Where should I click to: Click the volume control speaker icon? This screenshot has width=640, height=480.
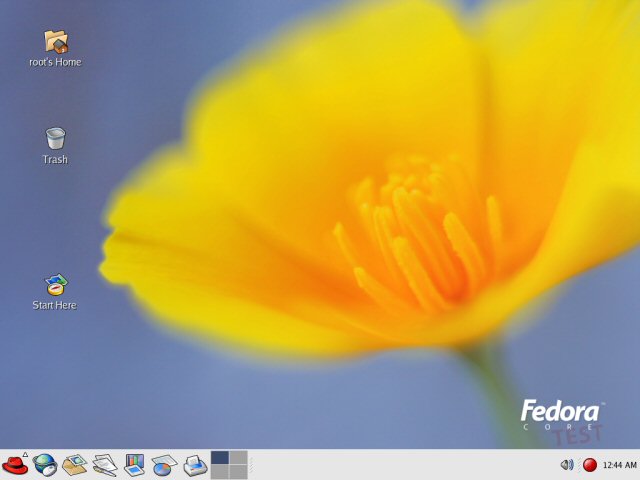[567, 464]
